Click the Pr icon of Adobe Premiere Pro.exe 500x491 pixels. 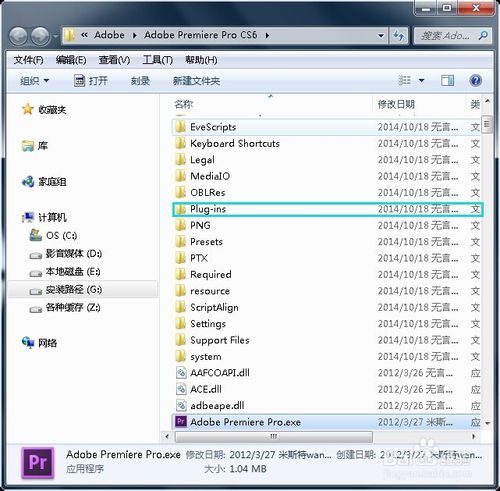(x=181, y=422)
